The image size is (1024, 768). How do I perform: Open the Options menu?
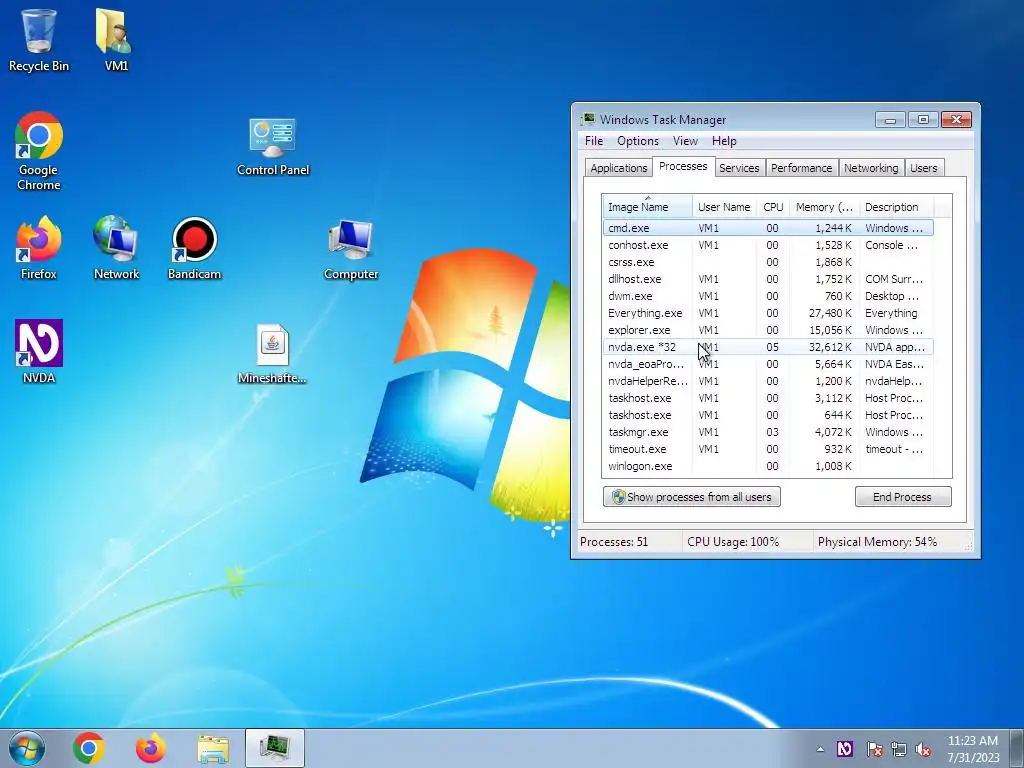click(638, 141)
